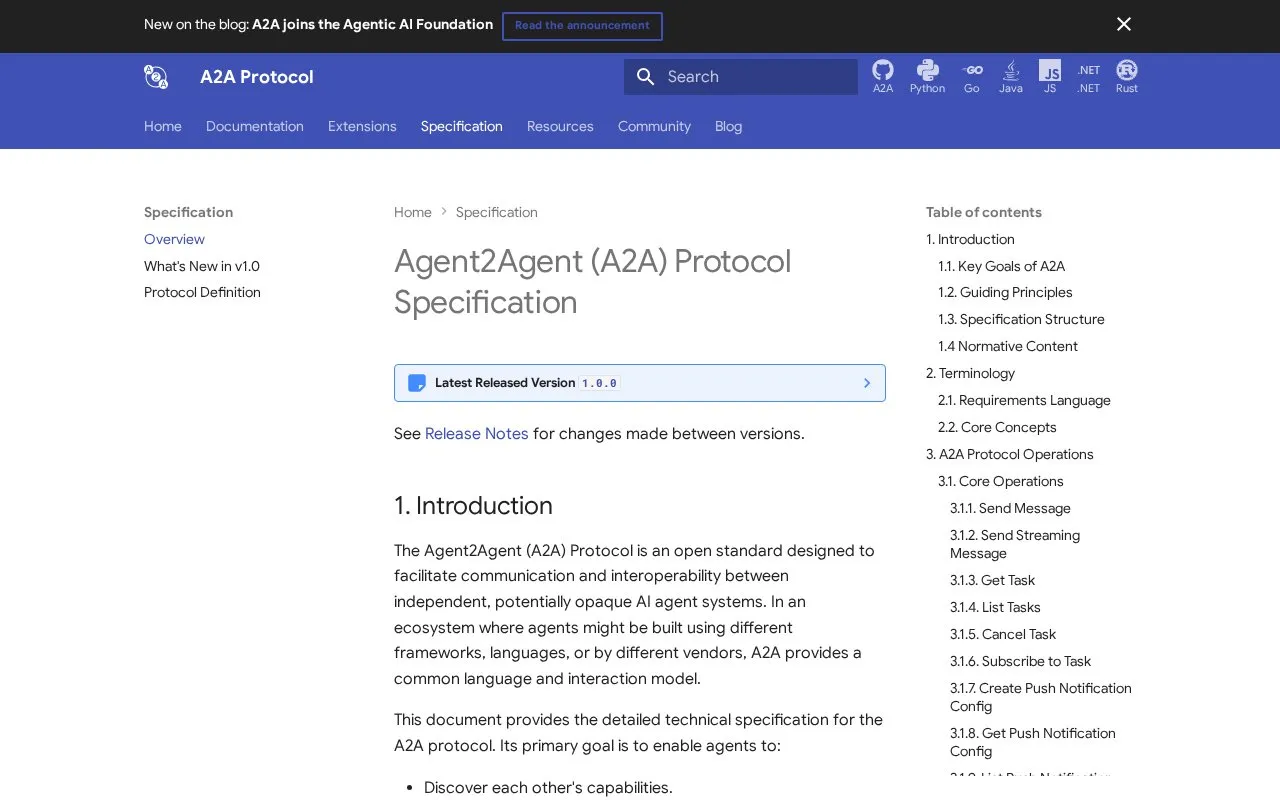Open the JS SDK icon

pos(1050,76)
